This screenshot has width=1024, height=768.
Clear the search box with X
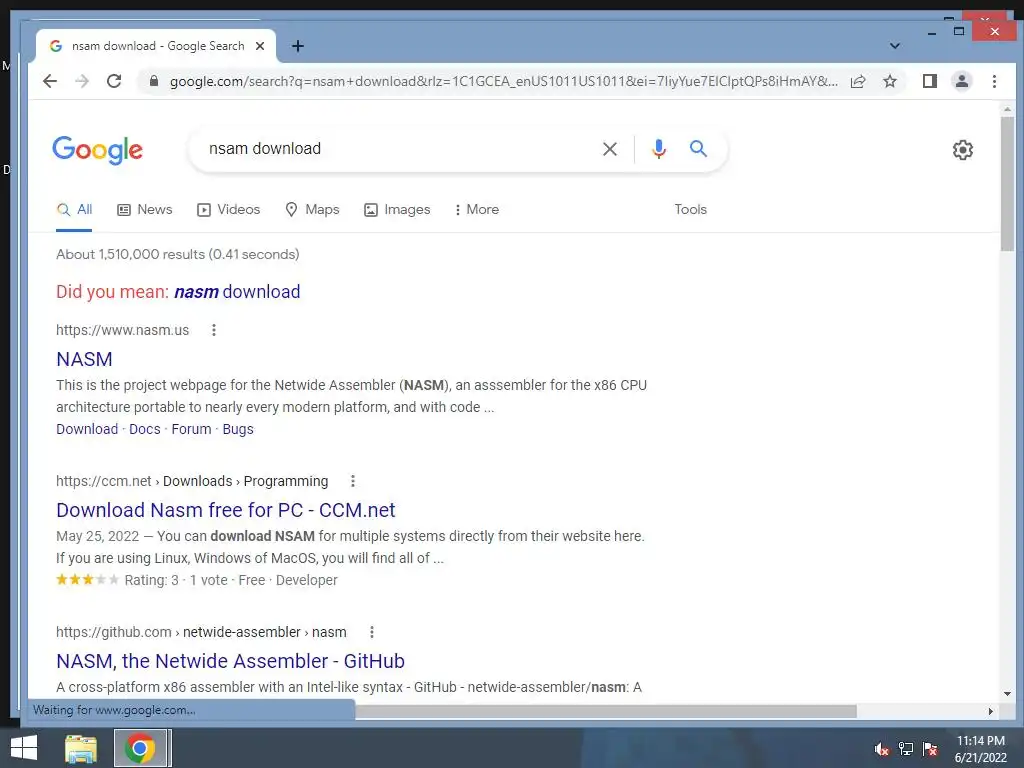pos(609,149)
